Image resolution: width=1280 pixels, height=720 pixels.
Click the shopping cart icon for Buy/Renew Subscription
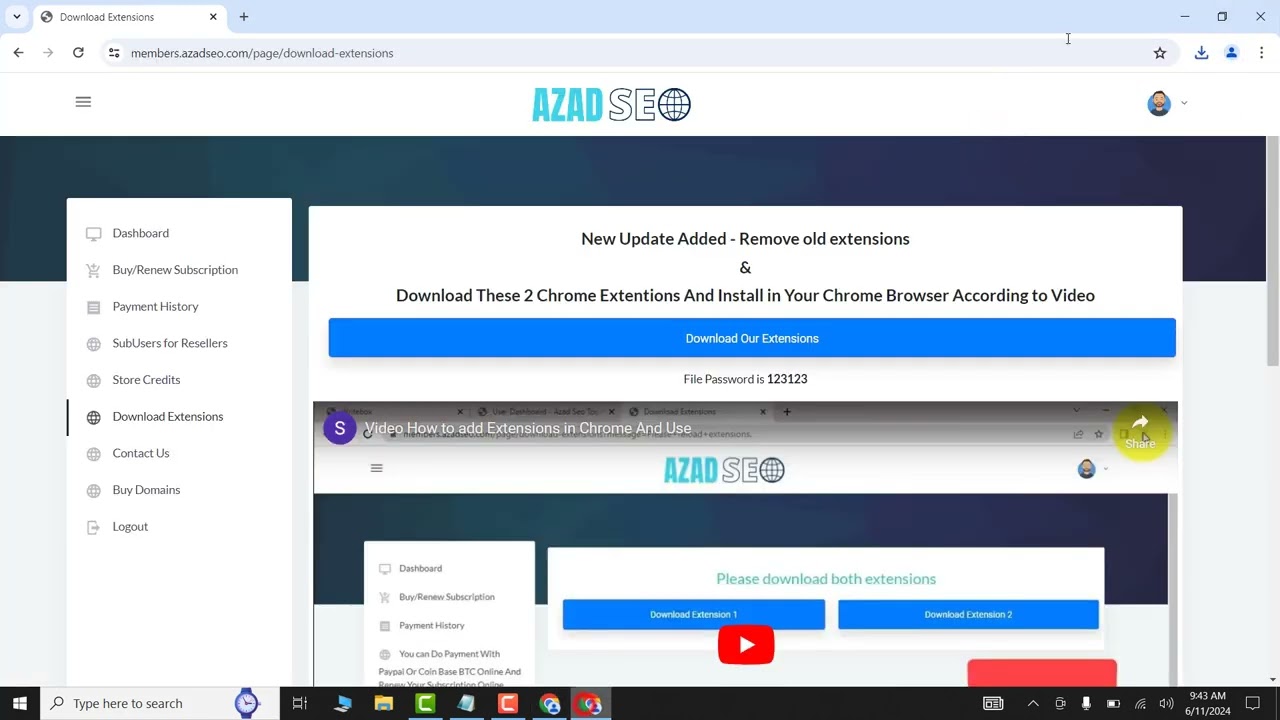pos(93,271)
